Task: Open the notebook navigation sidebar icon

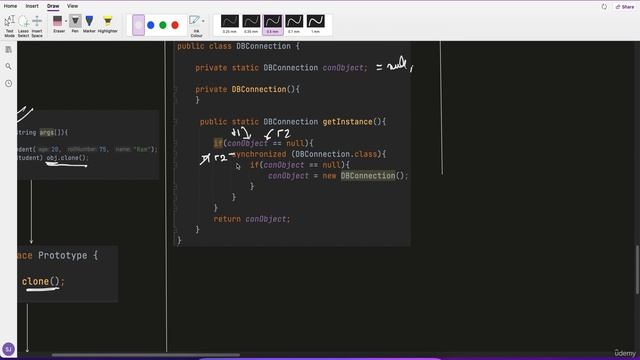Action: coord(9,50)
